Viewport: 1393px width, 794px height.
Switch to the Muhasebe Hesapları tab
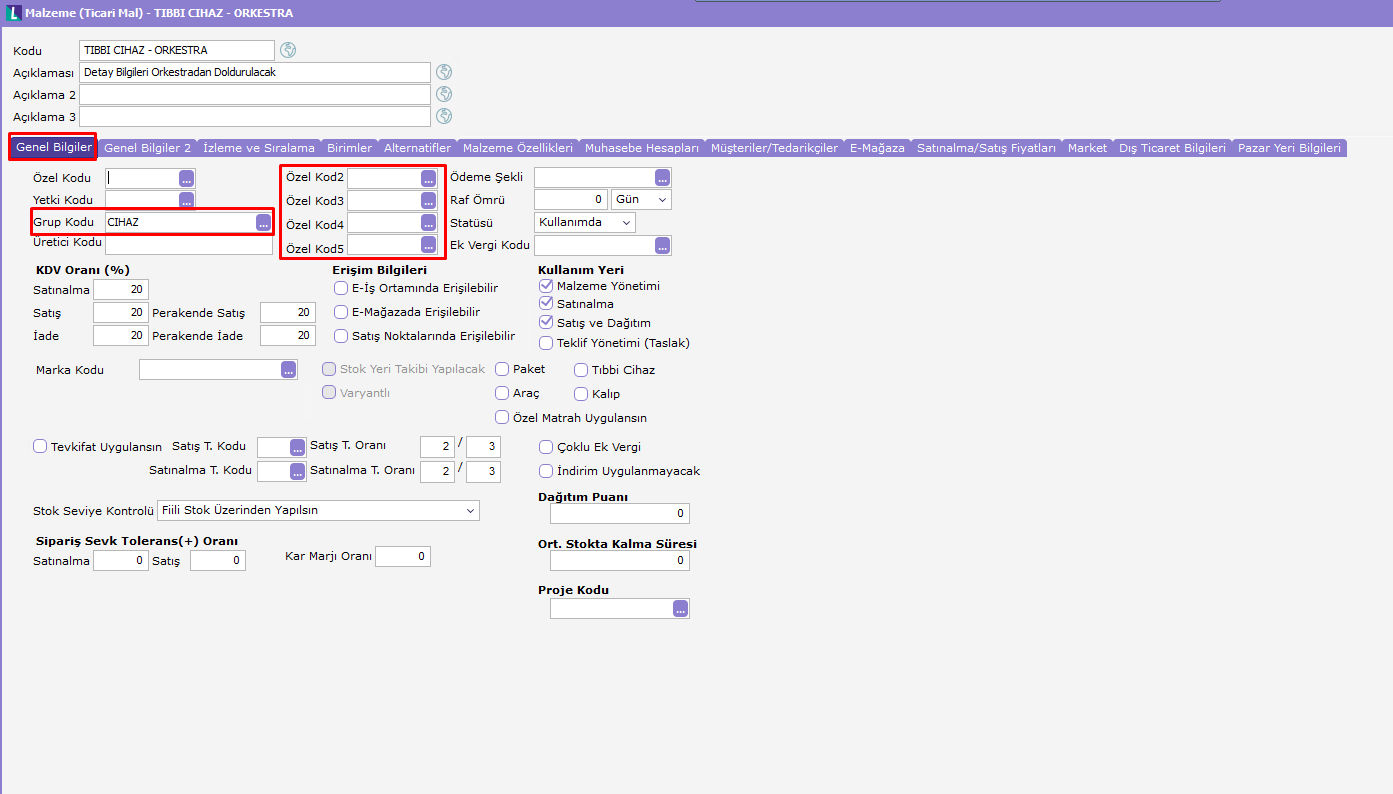(x=641, y=148)
